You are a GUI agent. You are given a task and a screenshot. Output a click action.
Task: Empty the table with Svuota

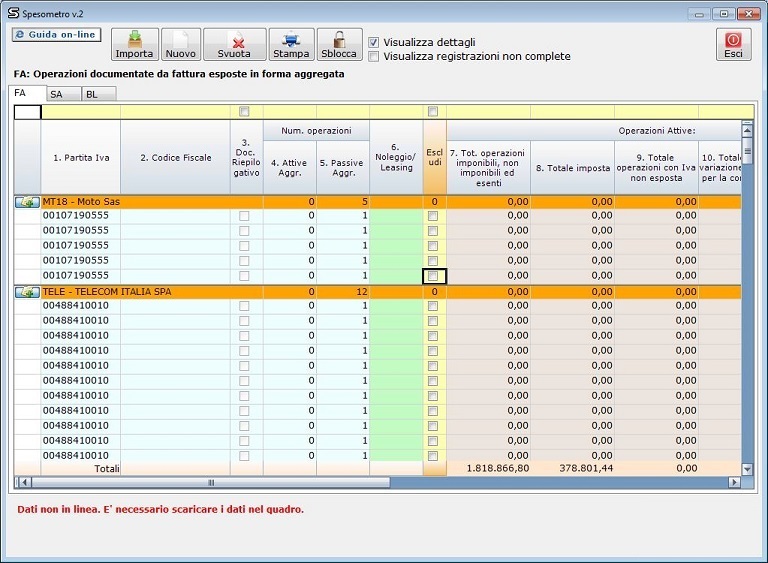pyautogui.click(x=235, y=44)
